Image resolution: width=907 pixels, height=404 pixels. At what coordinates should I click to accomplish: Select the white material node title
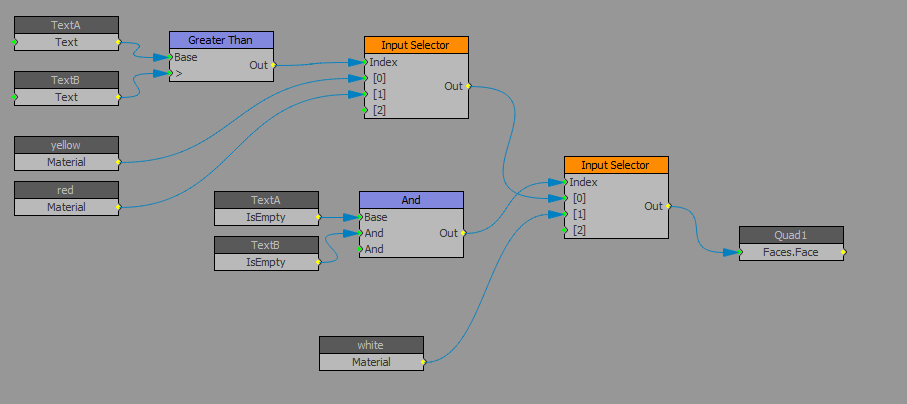371,345
